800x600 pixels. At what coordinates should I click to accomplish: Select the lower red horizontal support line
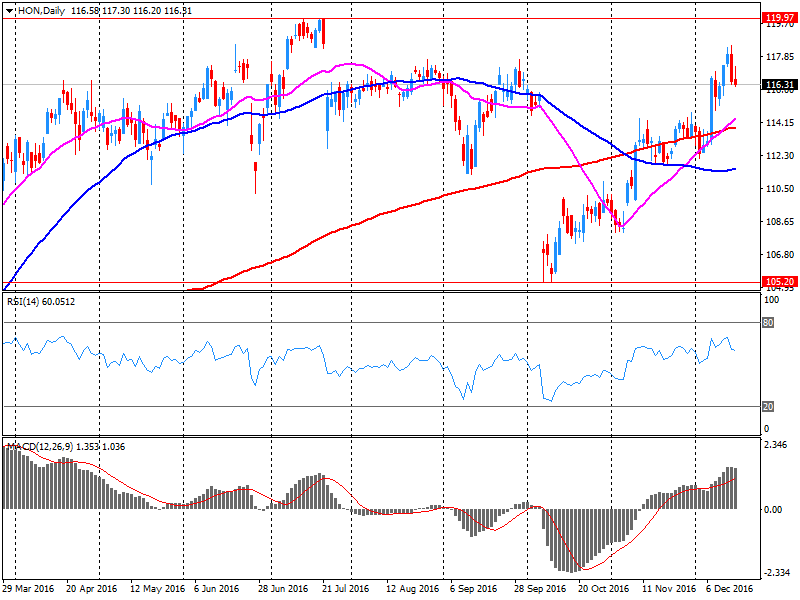point(400,283)
